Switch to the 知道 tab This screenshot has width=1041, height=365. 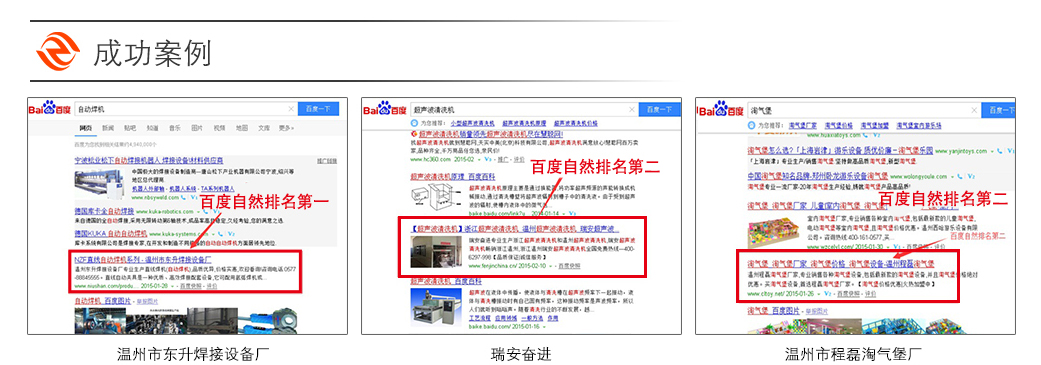coord(153,128)
